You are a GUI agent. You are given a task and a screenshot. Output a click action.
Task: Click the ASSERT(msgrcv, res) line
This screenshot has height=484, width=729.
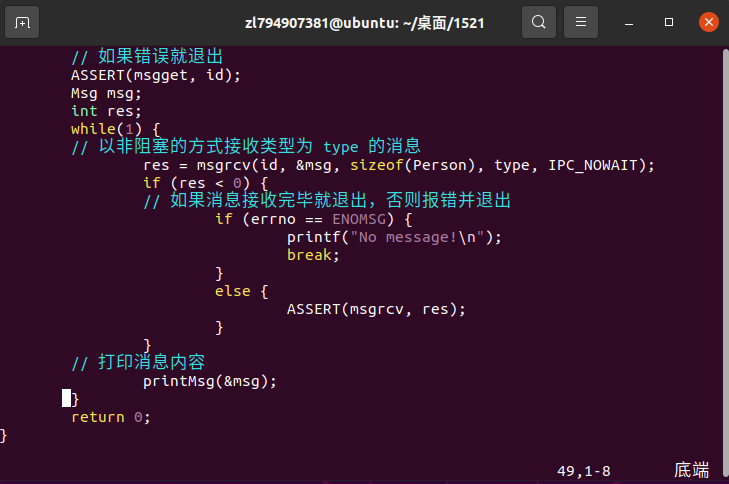[x=376, y=309]
